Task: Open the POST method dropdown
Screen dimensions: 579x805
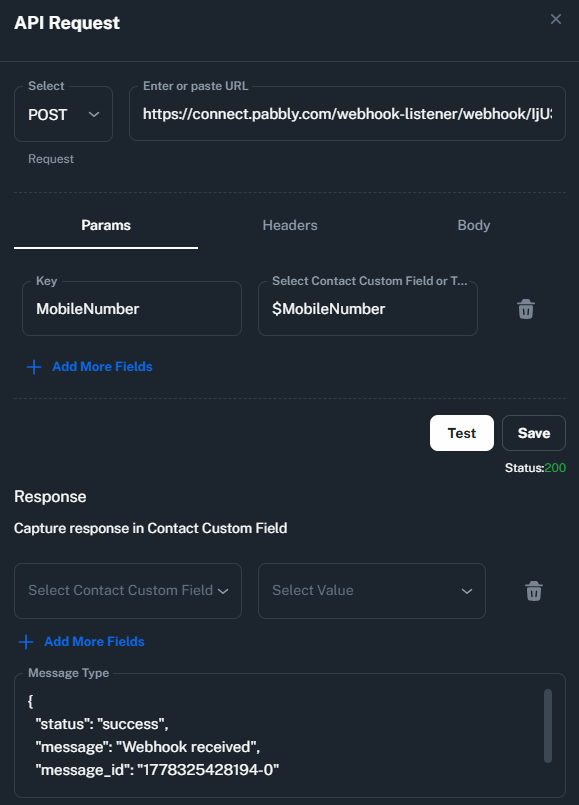Action: coord(63,114)
